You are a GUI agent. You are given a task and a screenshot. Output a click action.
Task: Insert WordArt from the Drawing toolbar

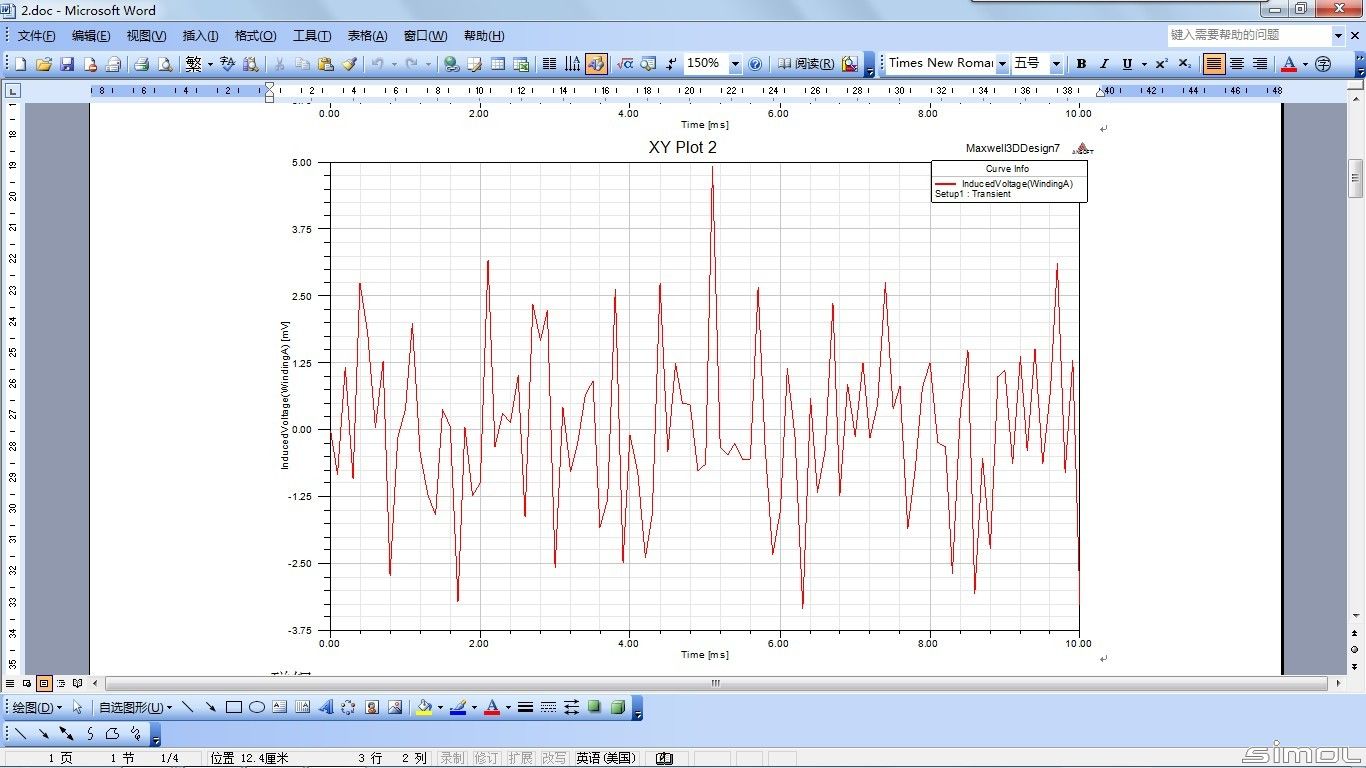(x=325, y=707)
